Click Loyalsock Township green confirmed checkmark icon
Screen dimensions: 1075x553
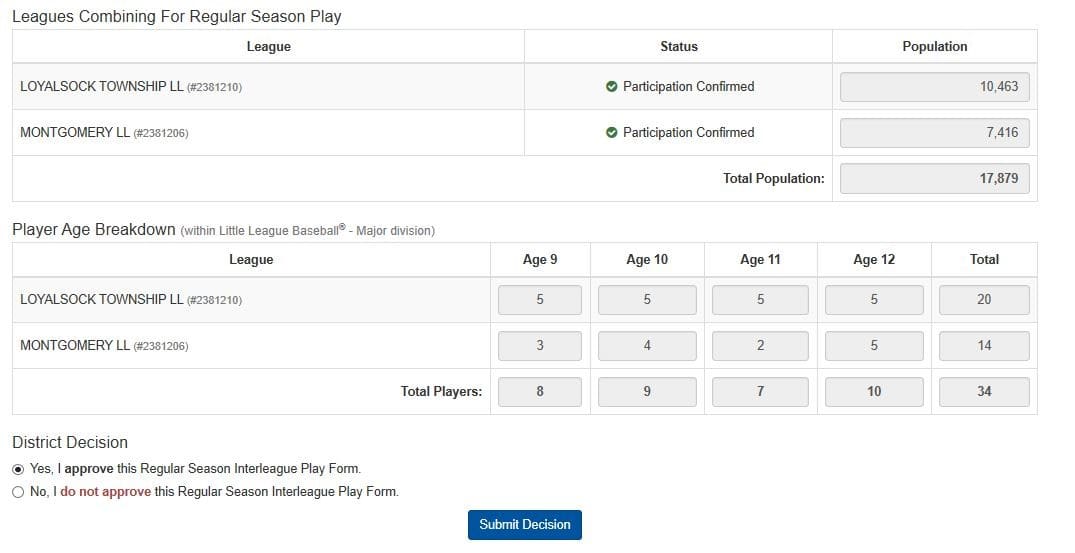(612, 86)
